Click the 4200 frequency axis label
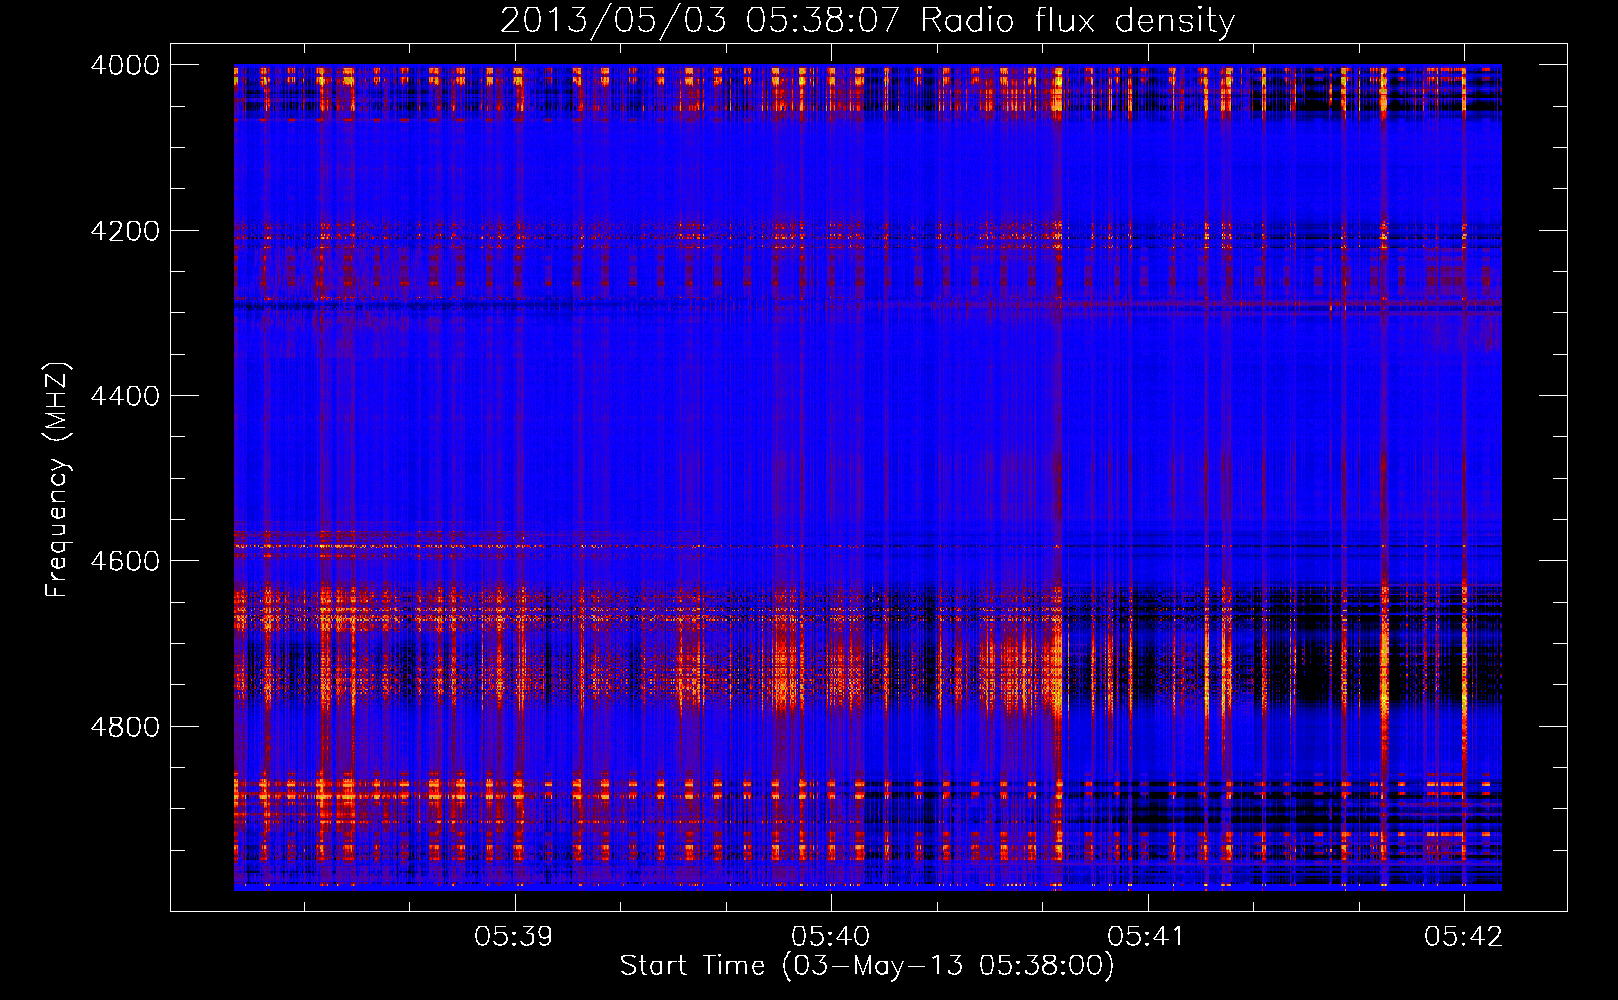Image resolution: width=1618 pixels, height=1000 pixels. pos(125,231)
